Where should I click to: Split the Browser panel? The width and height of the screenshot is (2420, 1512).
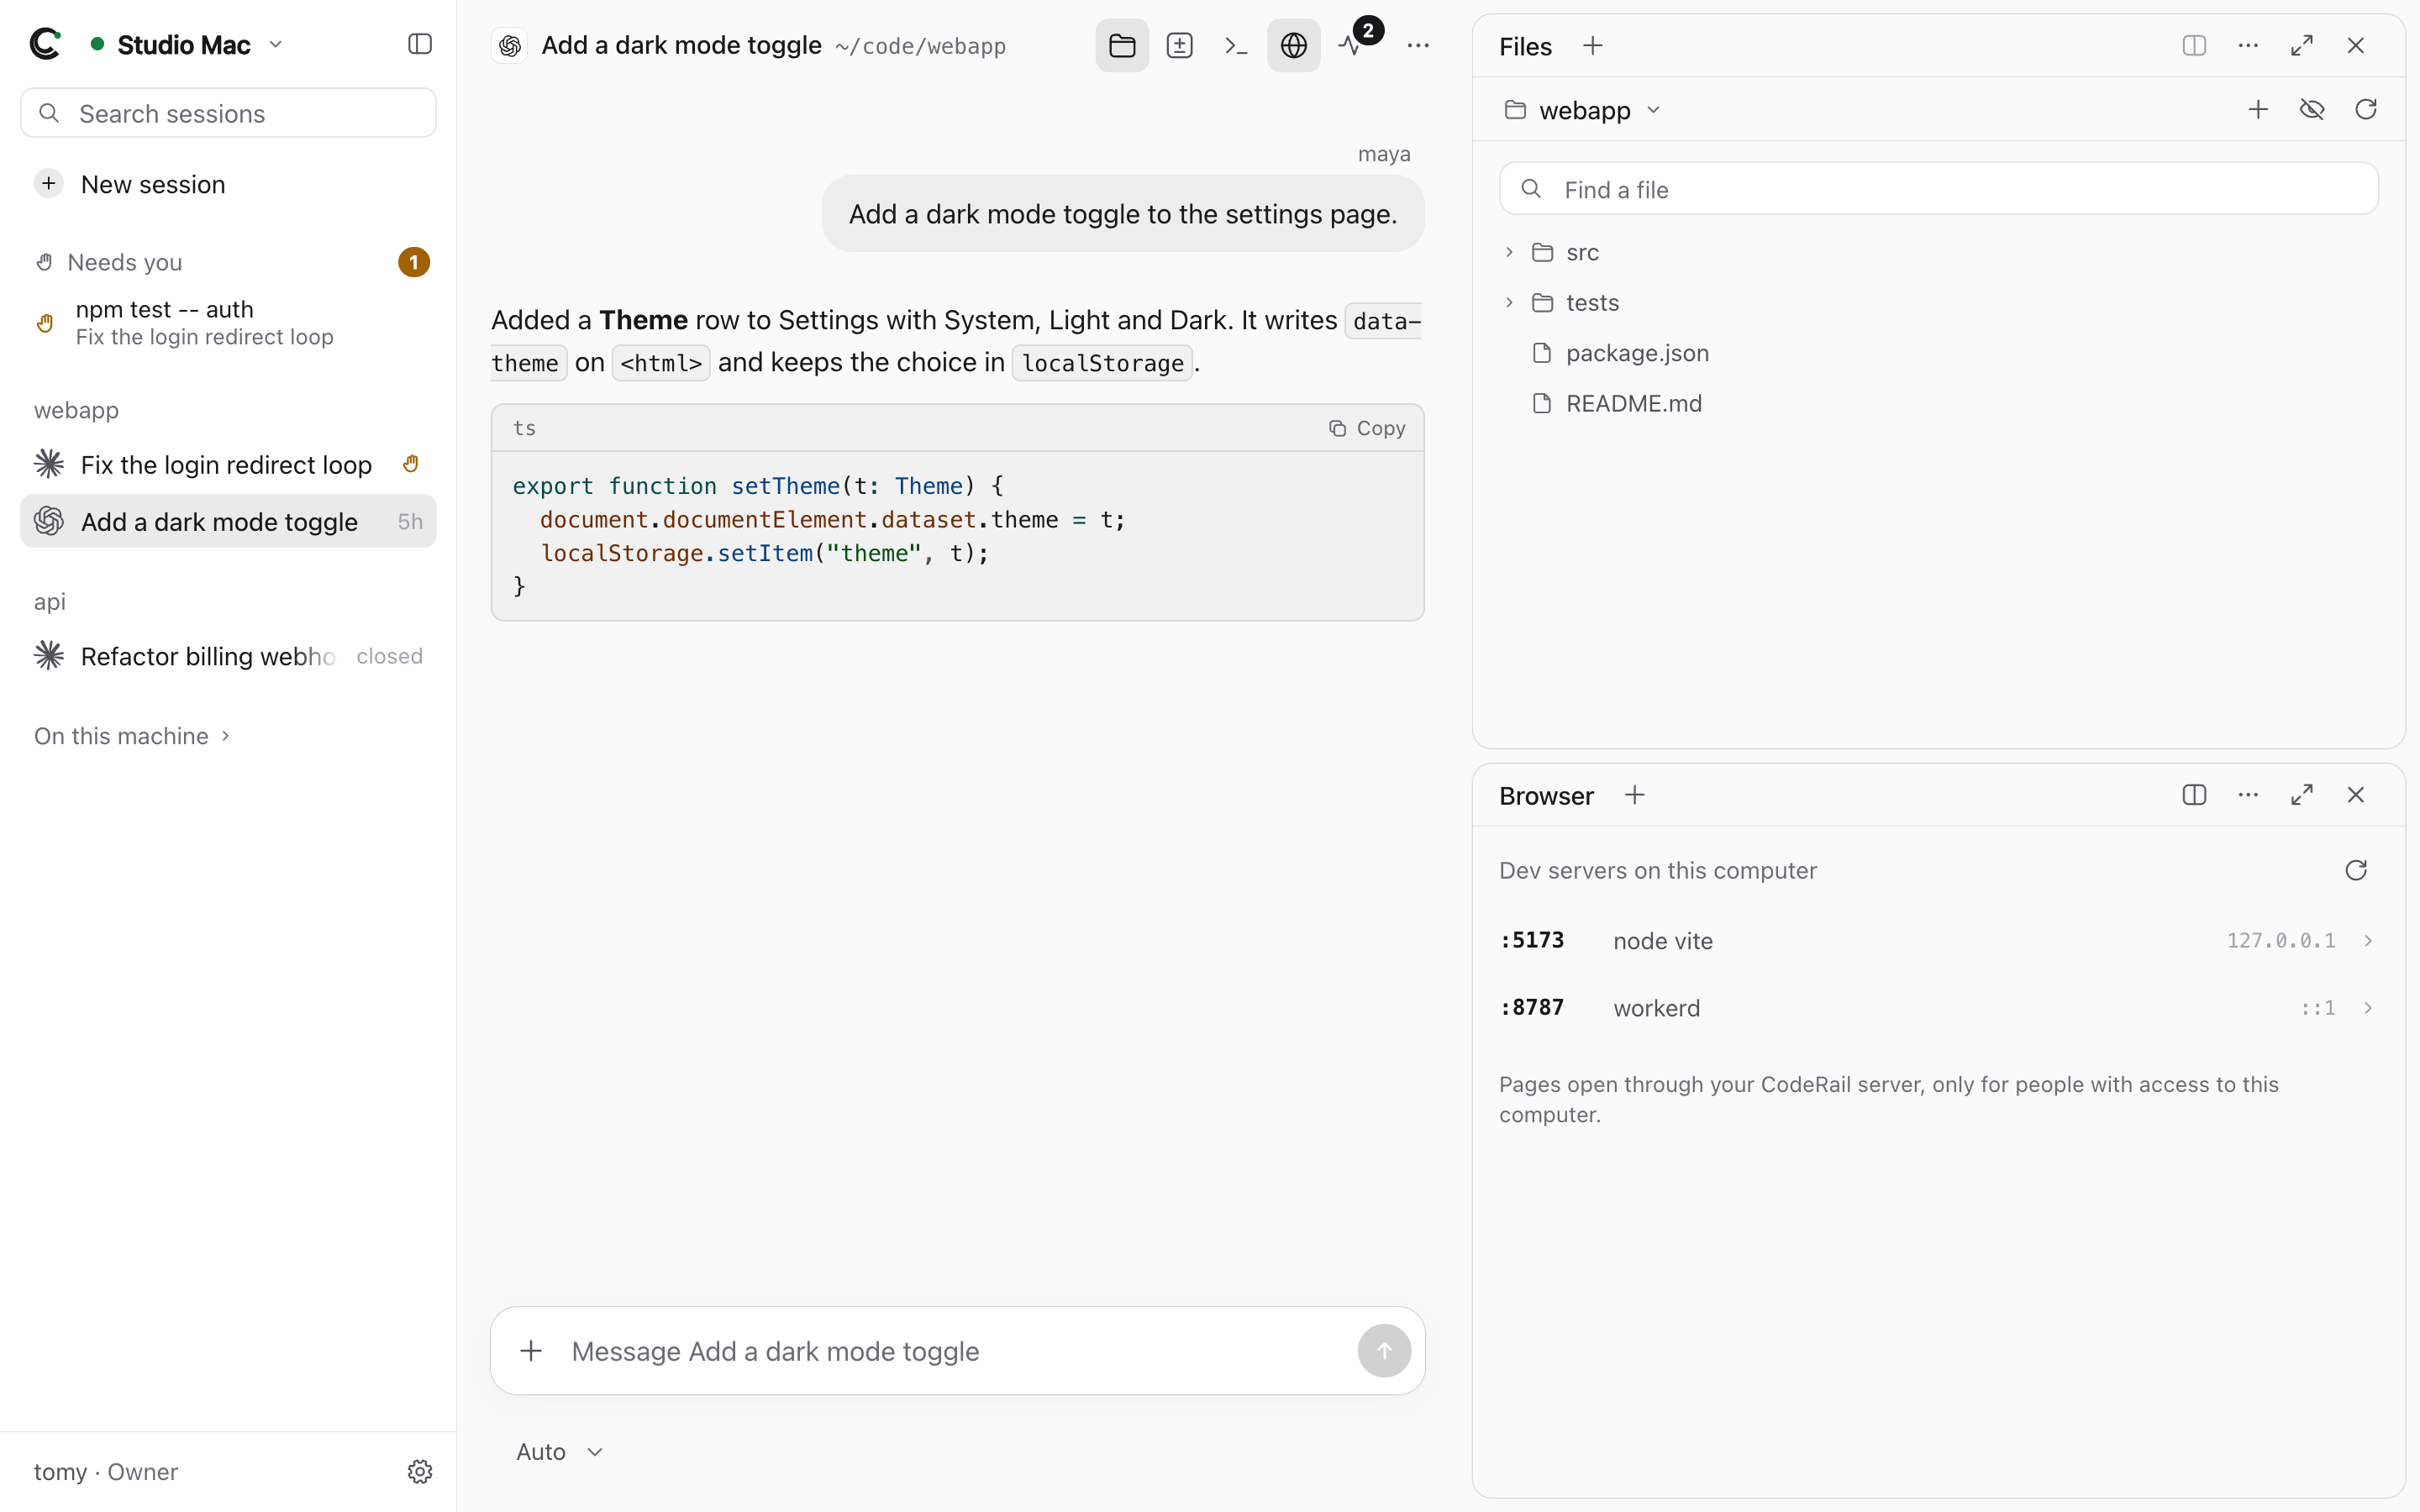pos(2194,795)
